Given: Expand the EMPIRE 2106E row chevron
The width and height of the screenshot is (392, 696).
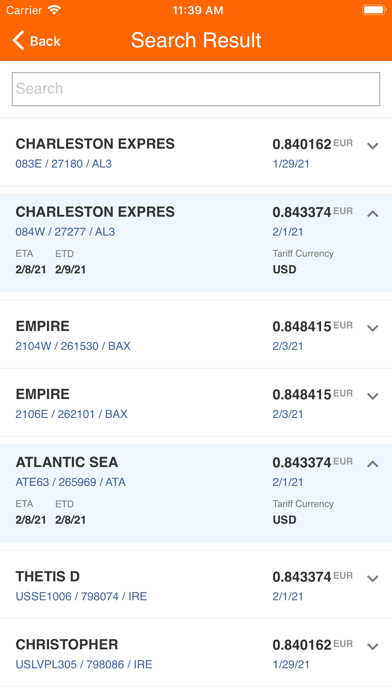Looking at the screenshot, I should [373, 396].
